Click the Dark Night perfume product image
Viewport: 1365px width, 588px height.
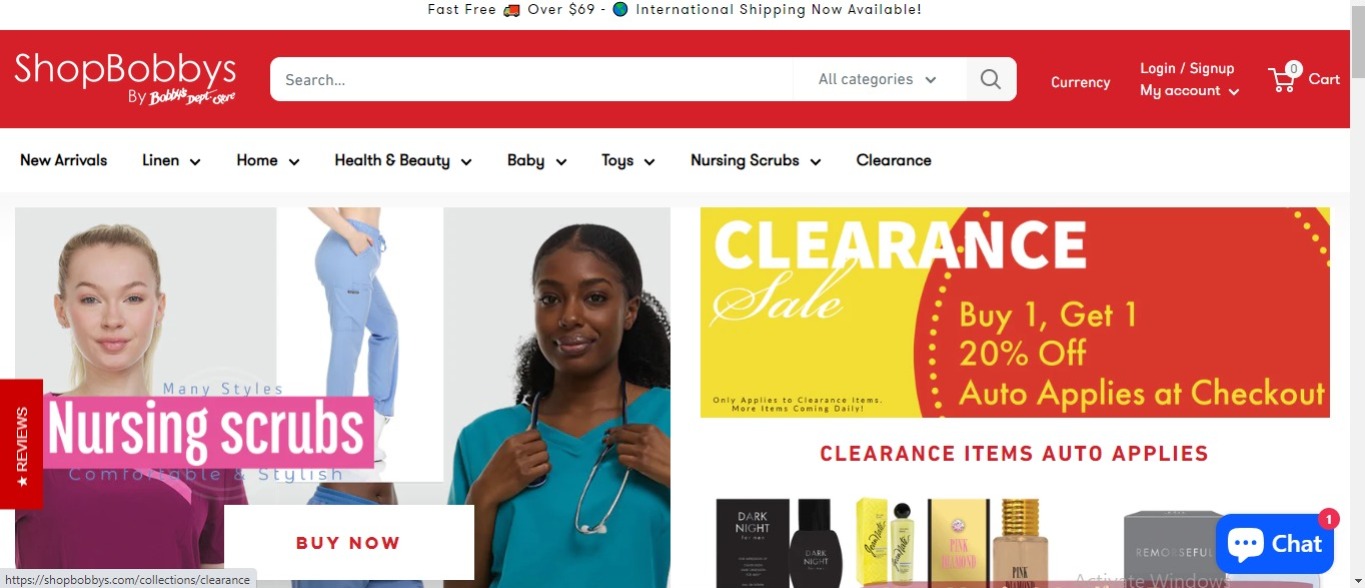pyautogui.click(x=779, y=541)
